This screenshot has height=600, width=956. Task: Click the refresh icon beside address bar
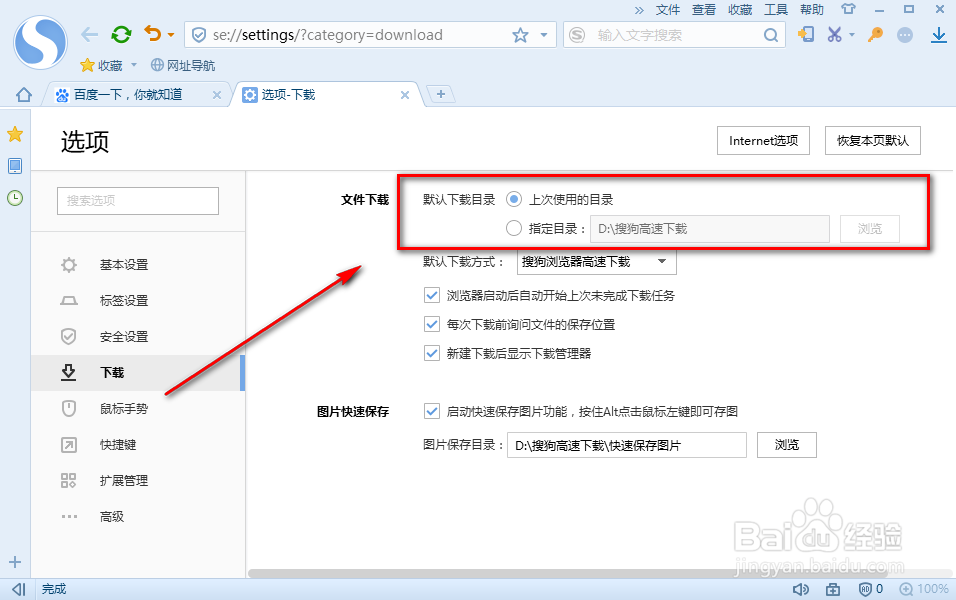(120, 33)
